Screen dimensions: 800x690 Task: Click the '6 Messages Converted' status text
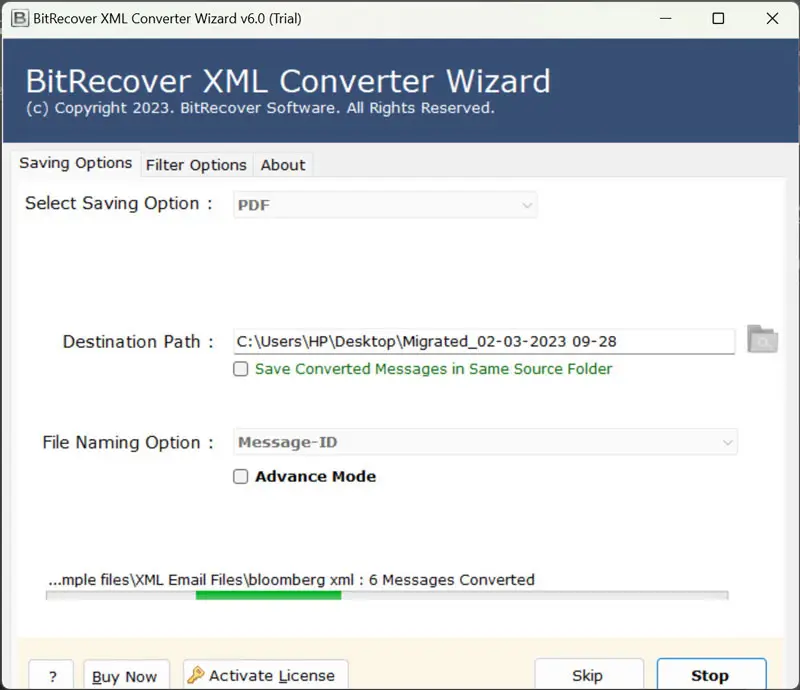pos(452,580)
